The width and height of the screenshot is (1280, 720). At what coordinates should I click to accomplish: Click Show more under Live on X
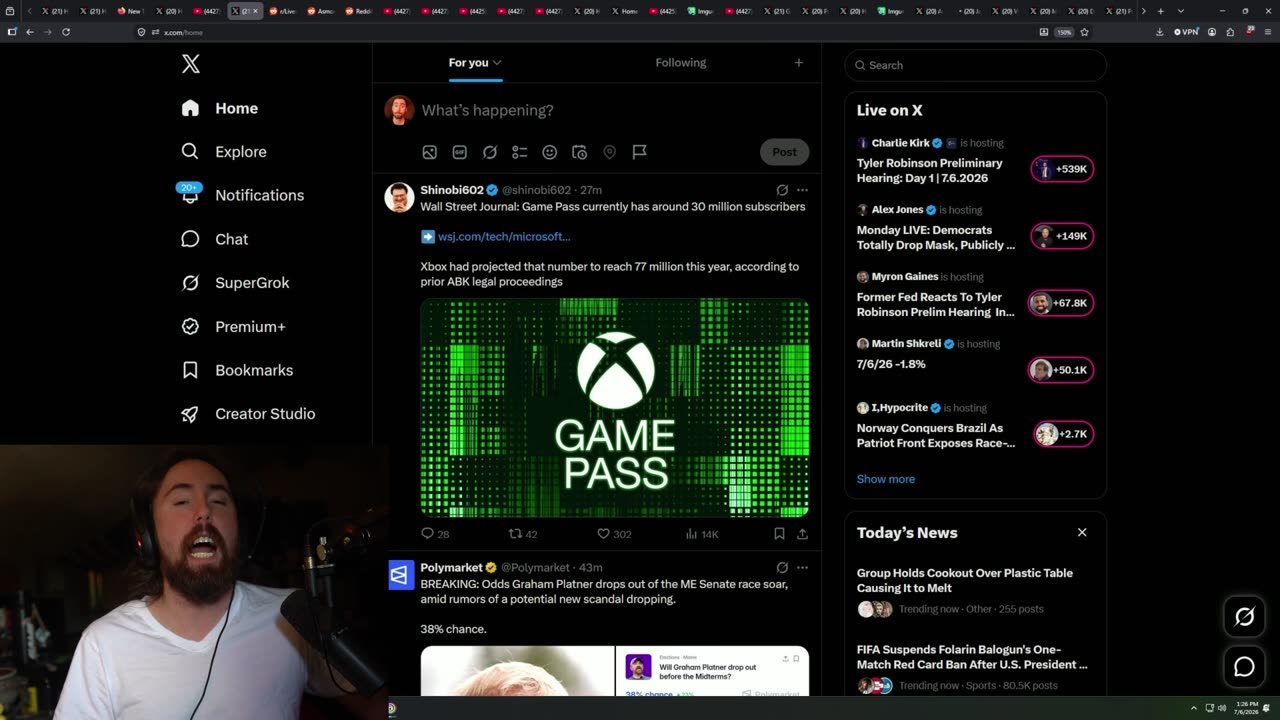click(x=885, y=479)
